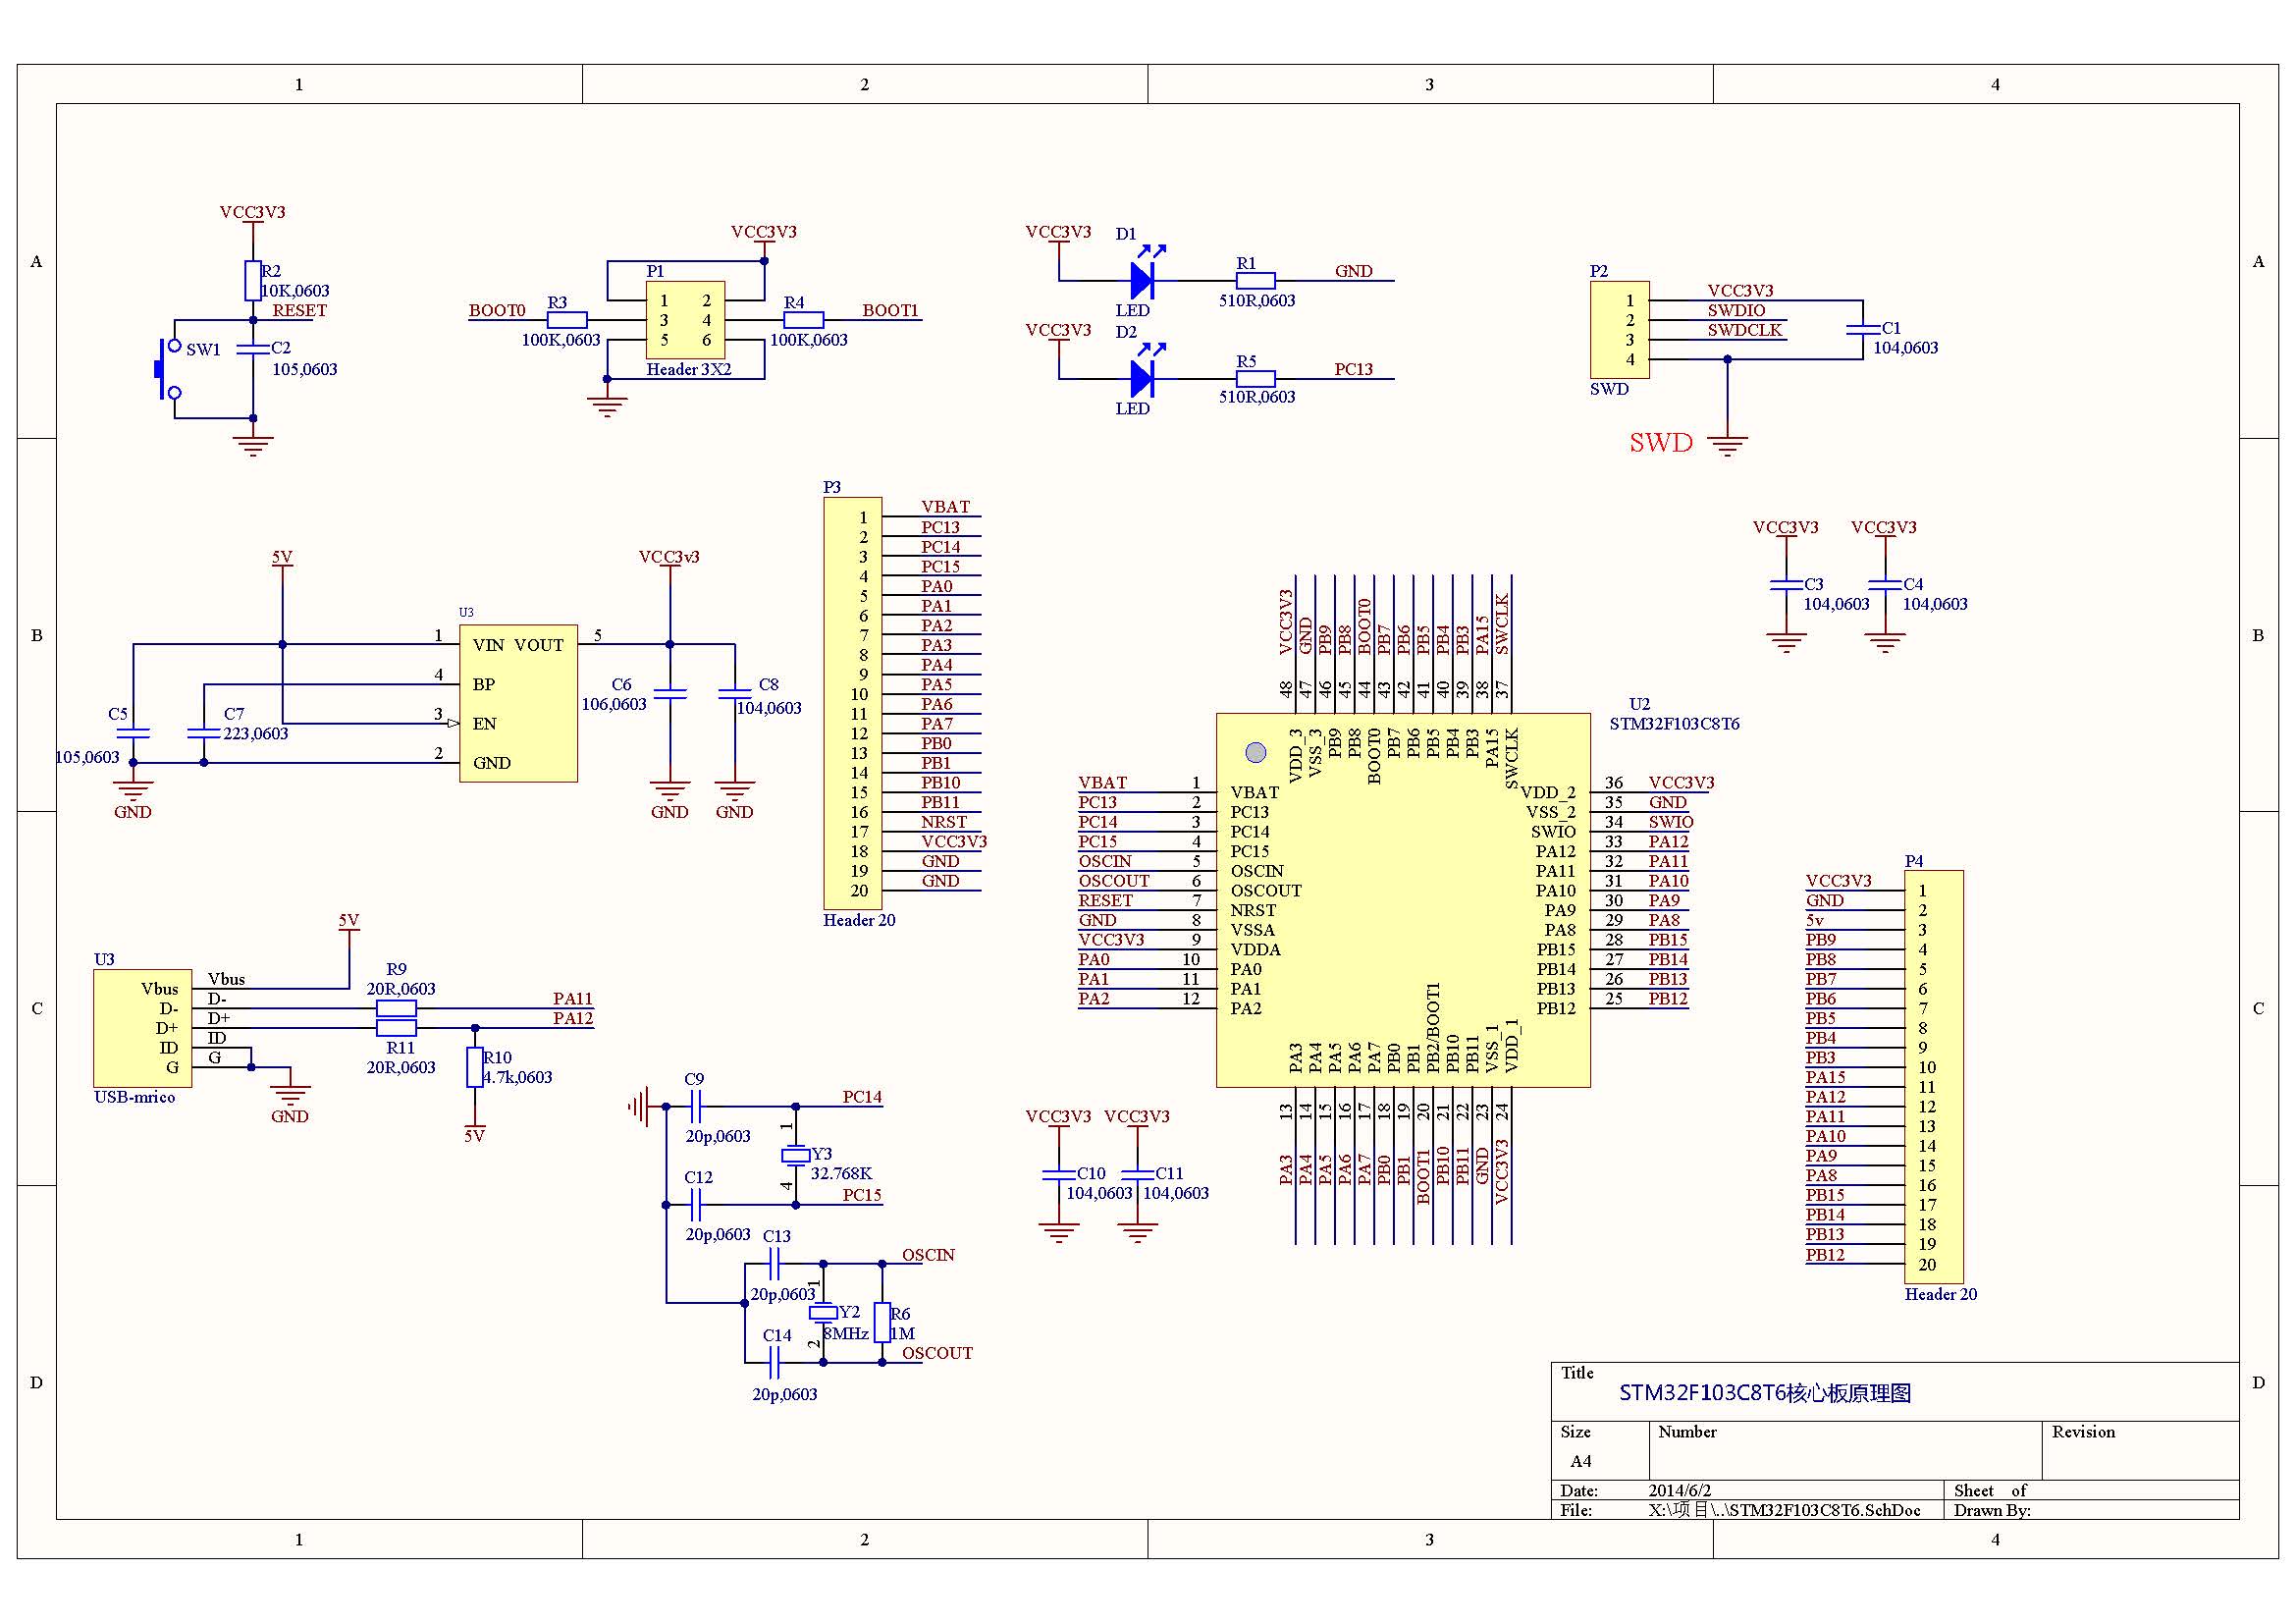Viewport: 2296px width, 1624px height.
Task: Select the P1 Header 3X2 component
Action: [x=685, y=320]
